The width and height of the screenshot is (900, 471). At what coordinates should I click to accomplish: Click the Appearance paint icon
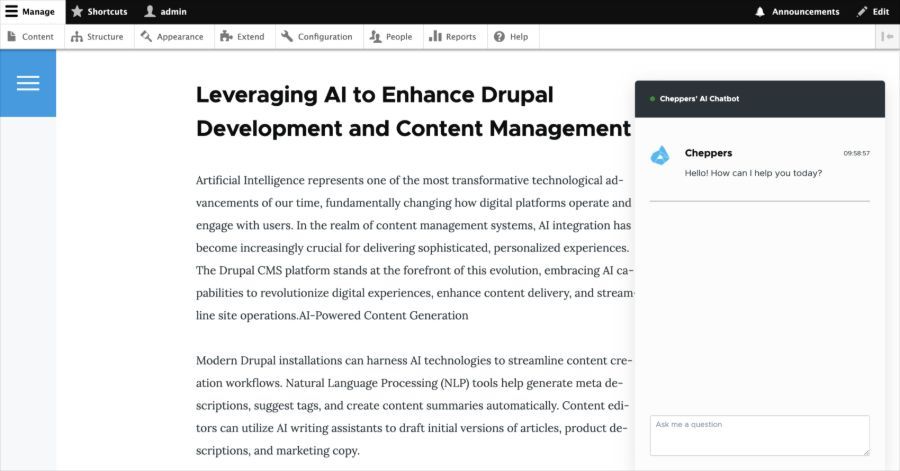click(x=146, y=36)
